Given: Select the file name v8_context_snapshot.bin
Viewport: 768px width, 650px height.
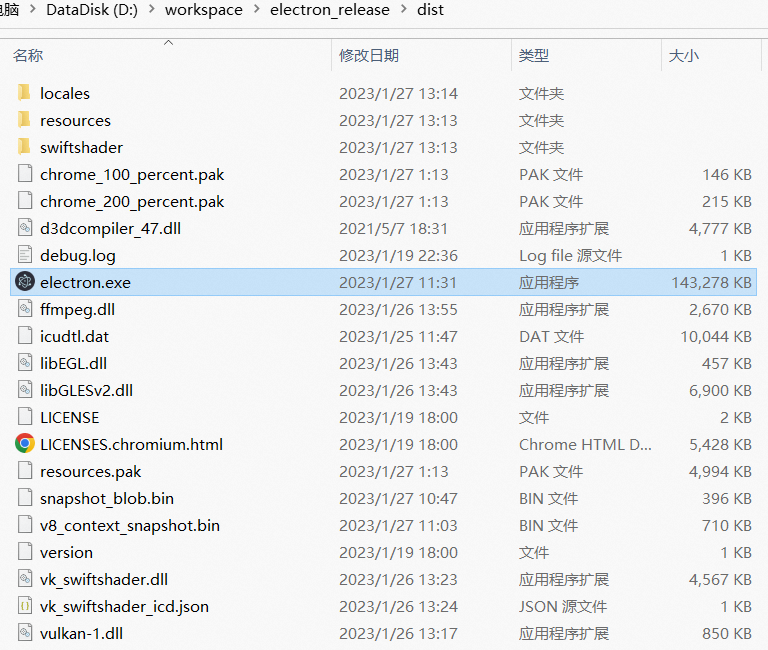Looking at the screenshot, I should click(x=130, y=526).
